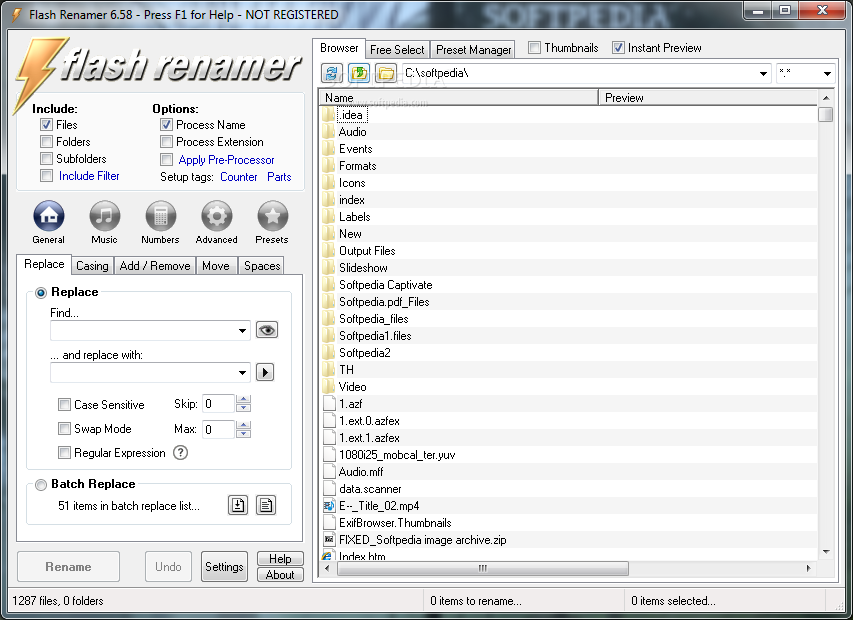Click the go up one folder icon
This screenshot has height=620, width=853.
[x=359, y=73]
